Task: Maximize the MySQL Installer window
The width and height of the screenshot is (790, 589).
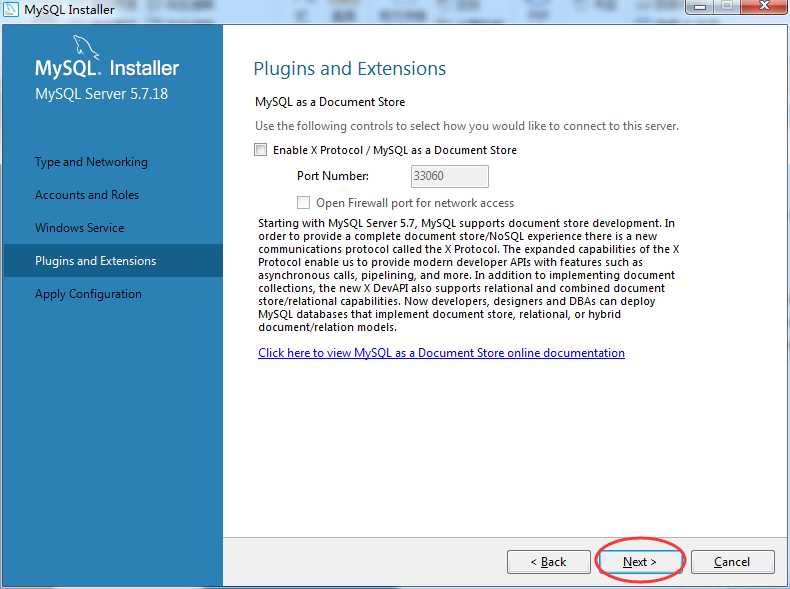Action: 728,7
